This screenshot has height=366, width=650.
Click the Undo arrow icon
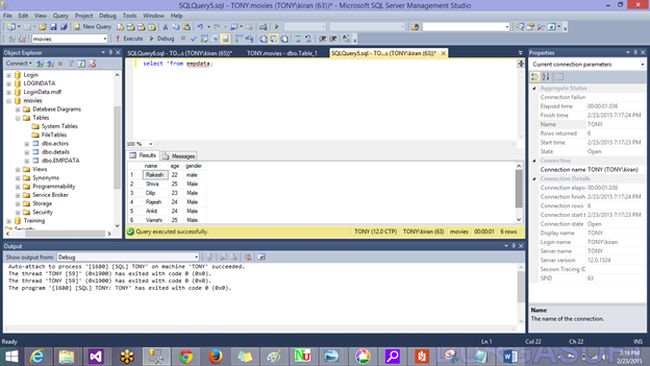[200, 27]
